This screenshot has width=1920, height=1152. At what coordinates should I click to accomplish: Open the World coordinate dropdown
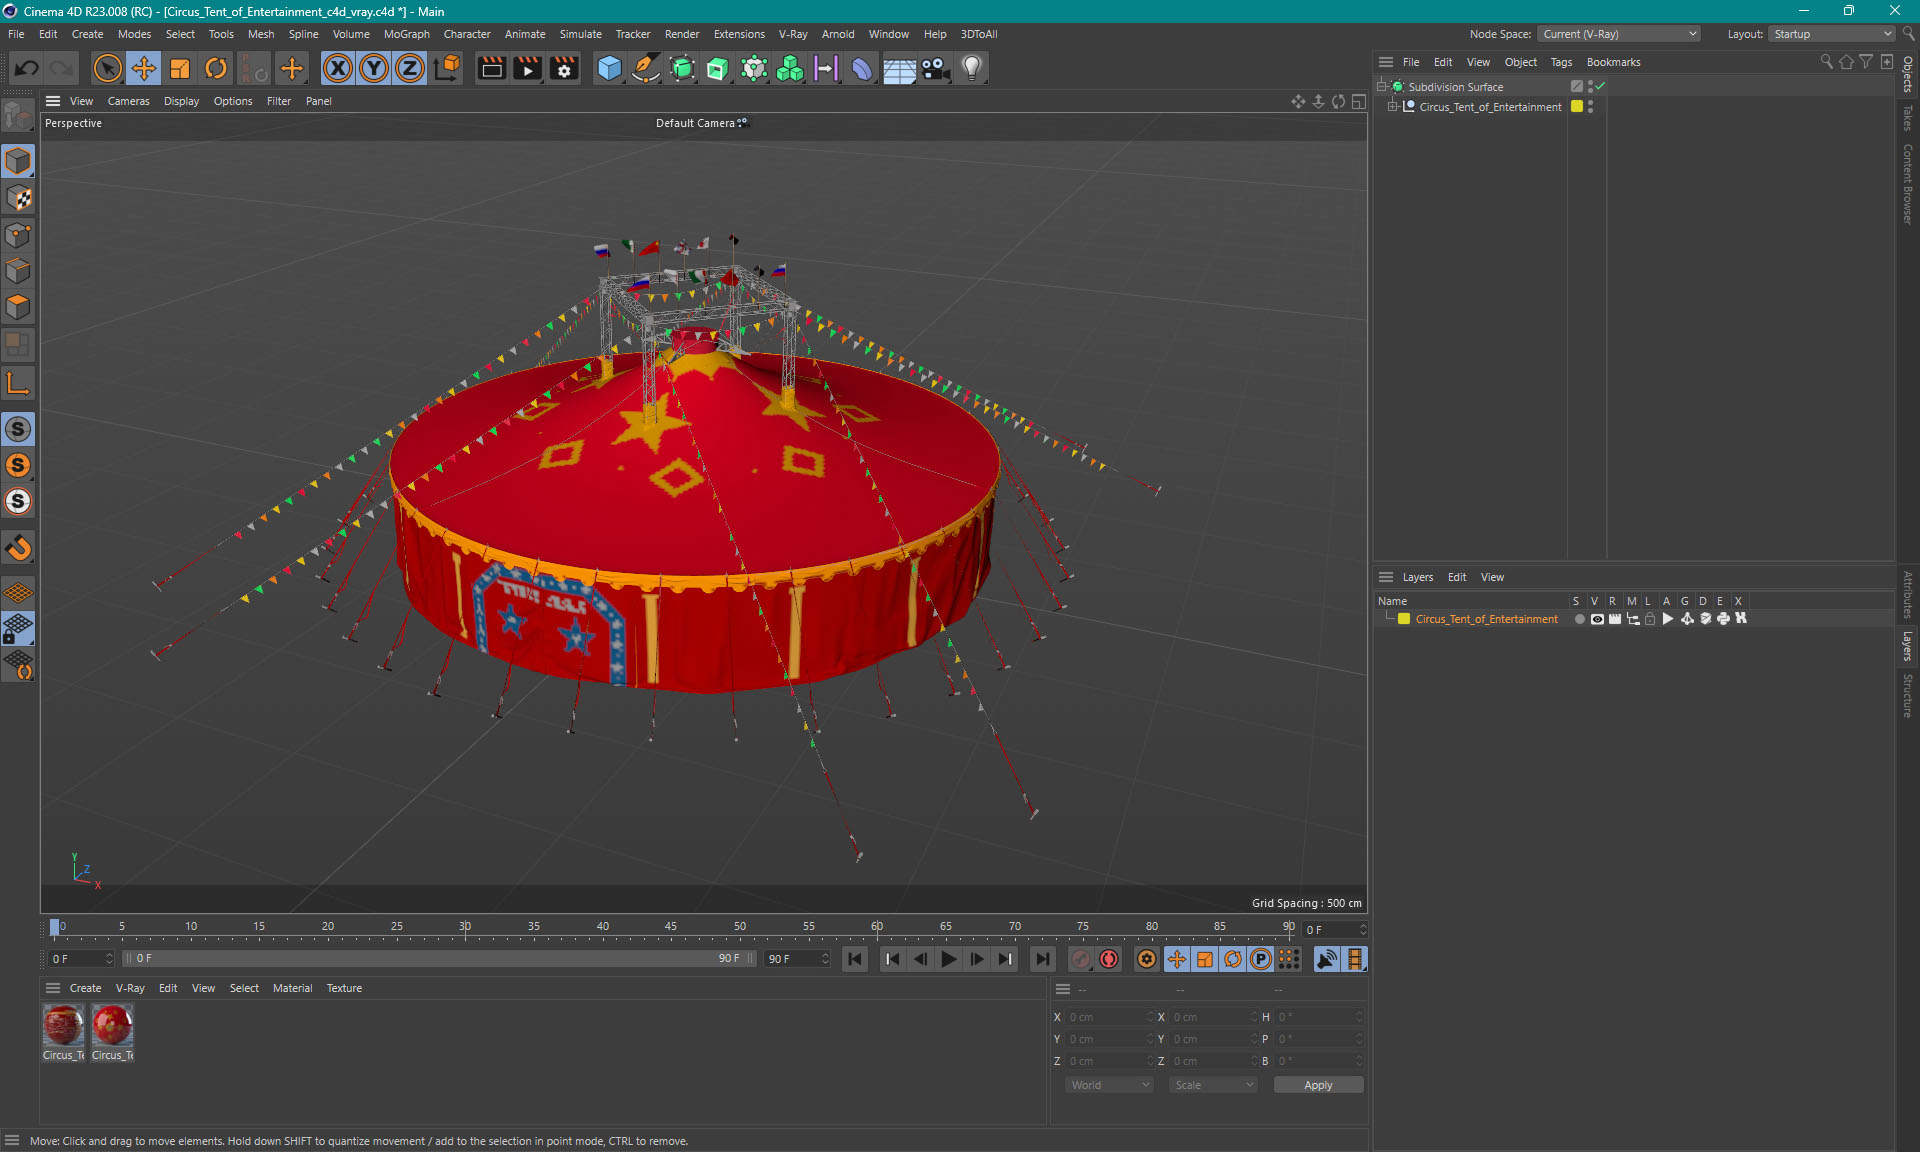pyautogui.click(x=1109, y=1085)
